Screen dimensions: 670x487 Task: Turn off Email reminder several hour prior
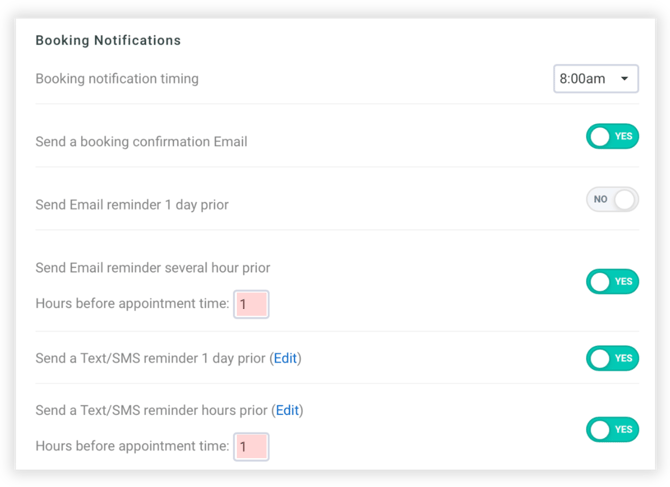(x=612, y=282)
